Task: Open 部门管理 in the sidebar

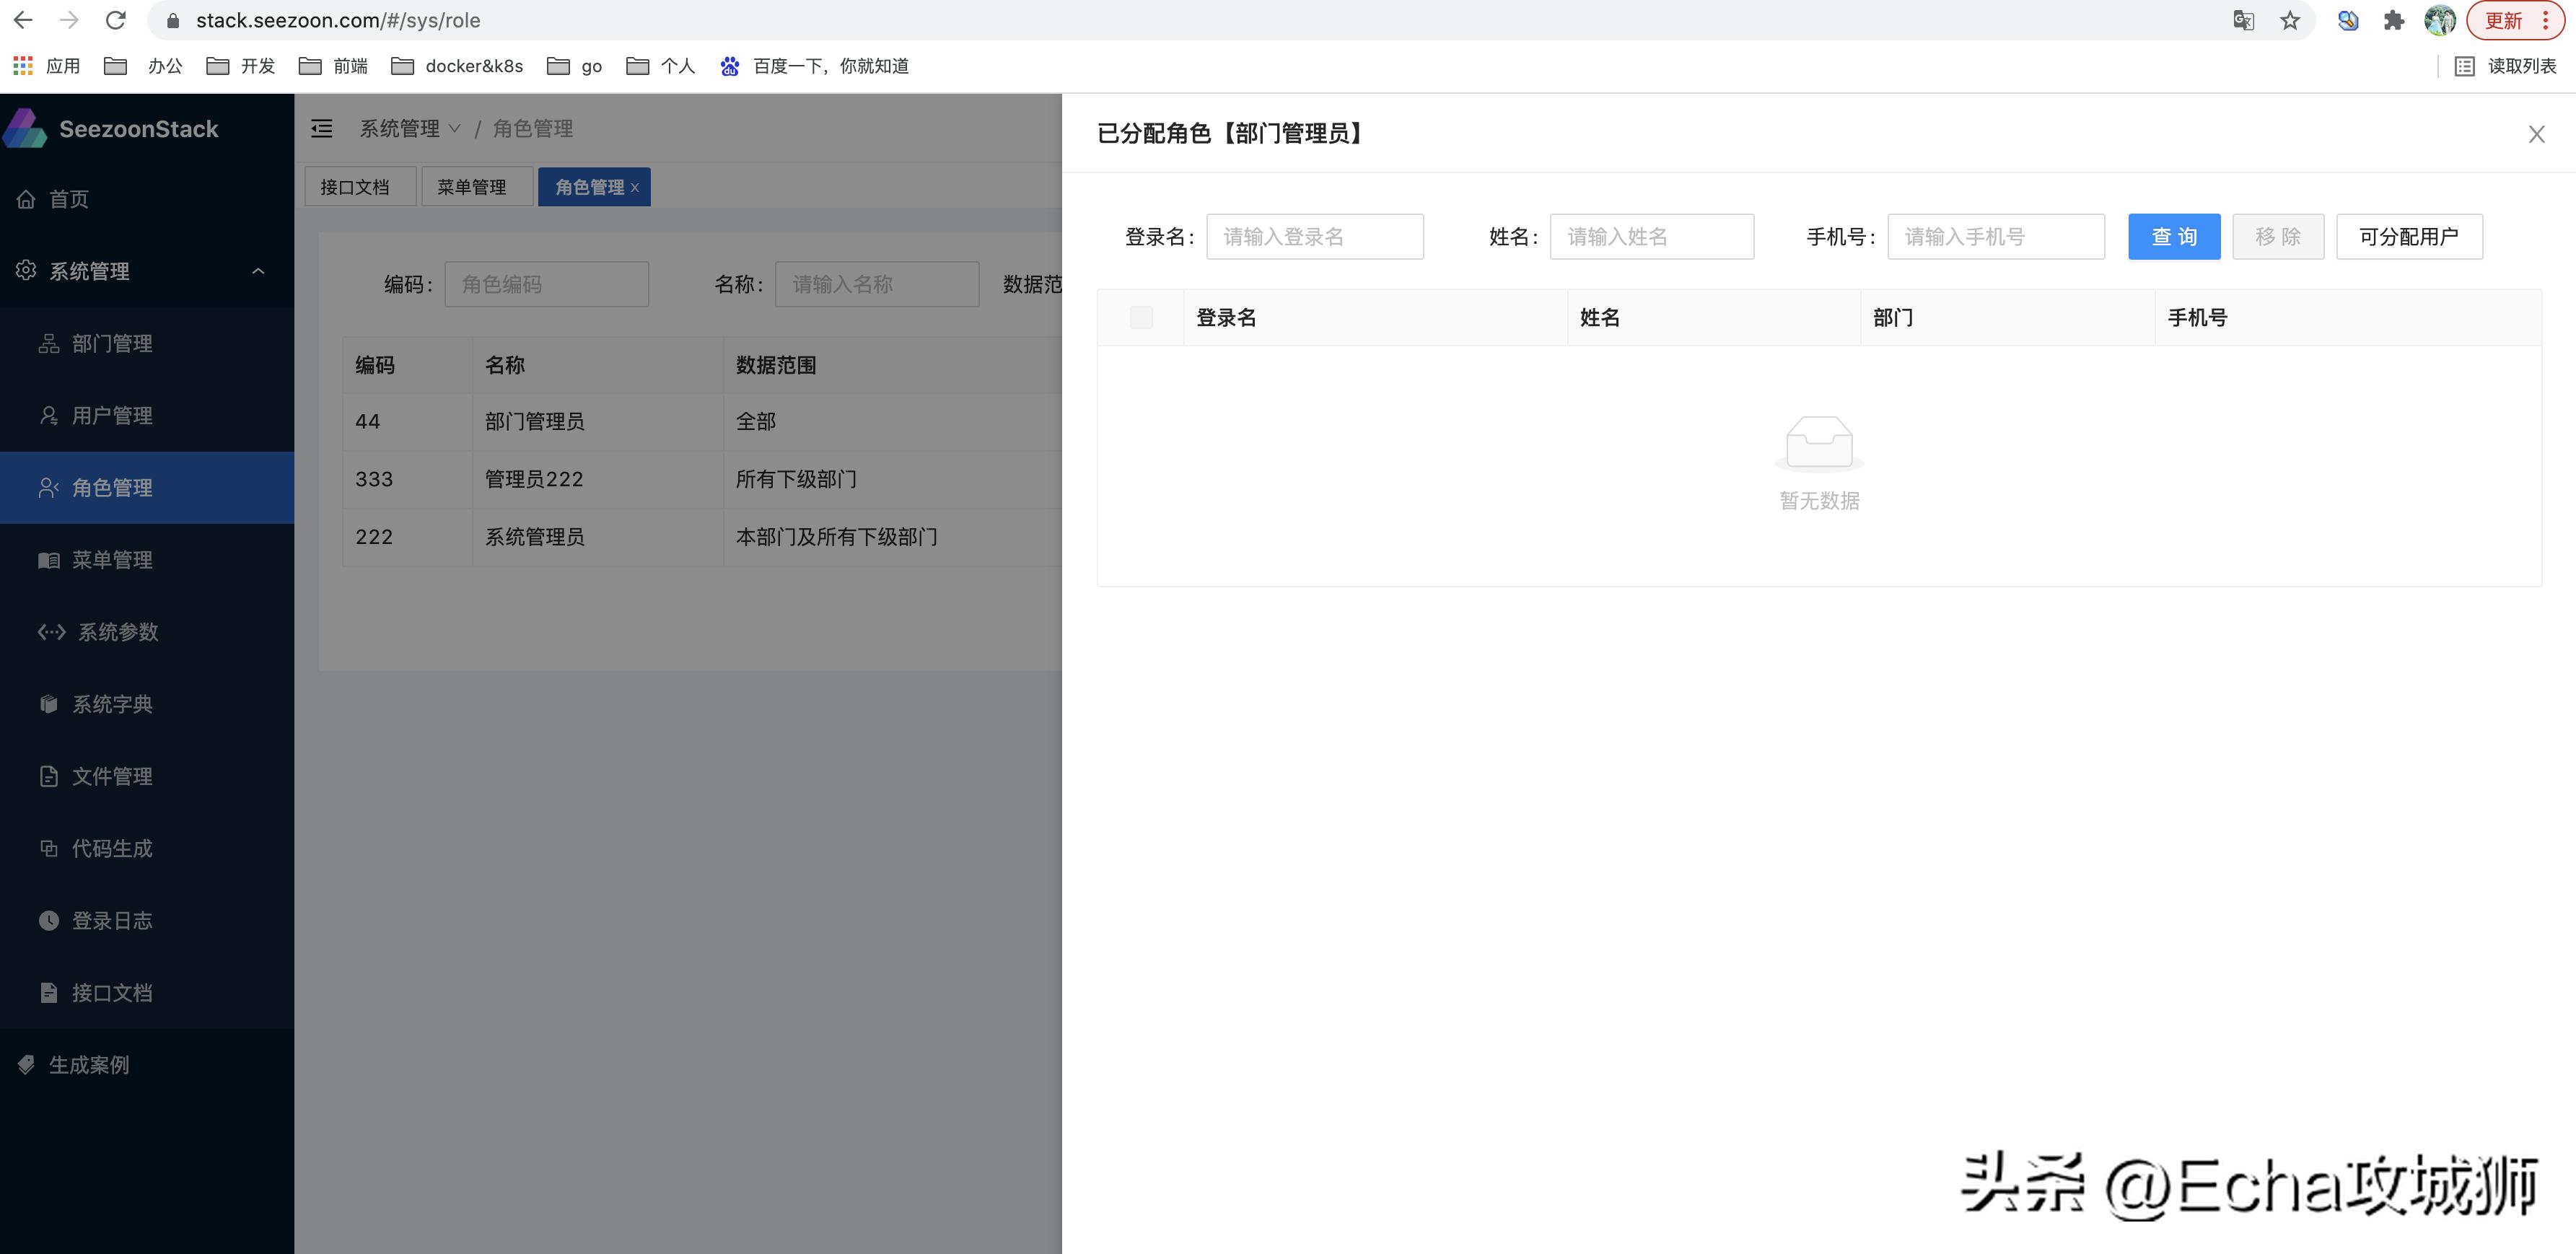Action: (147, 343)
